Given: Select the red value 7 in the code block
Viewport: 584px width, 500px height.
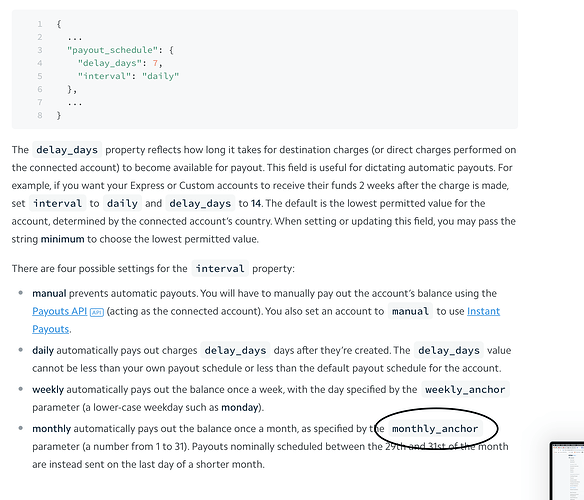Looking at the screenshot, I should (x=155, y=63).
